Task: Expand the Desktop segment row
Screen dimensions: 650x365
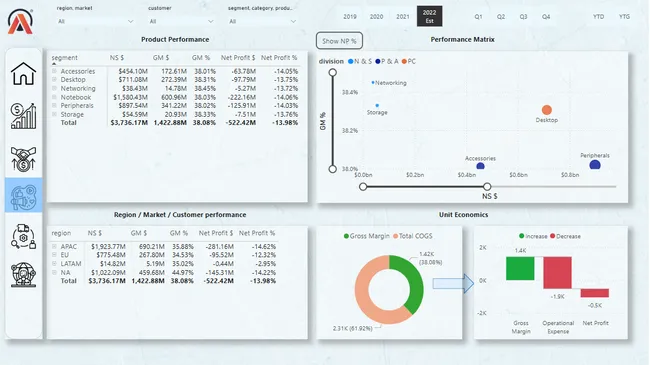Action: pyautogui.click(x=54, y=80)
